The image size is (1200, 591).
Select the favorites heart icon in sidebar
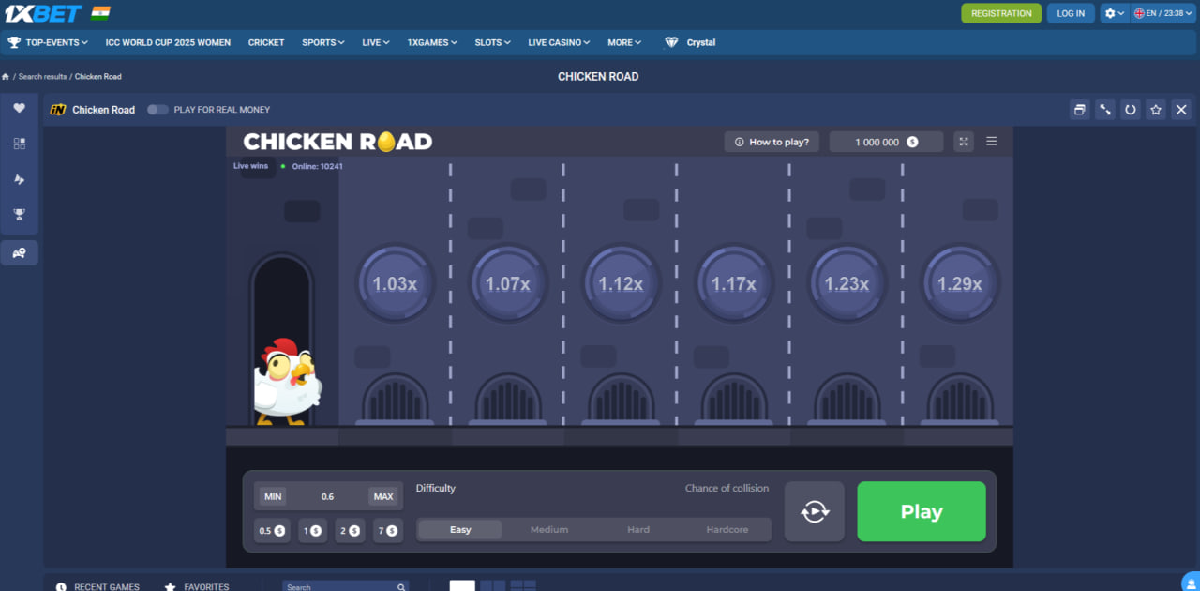[x=19, y=107]
